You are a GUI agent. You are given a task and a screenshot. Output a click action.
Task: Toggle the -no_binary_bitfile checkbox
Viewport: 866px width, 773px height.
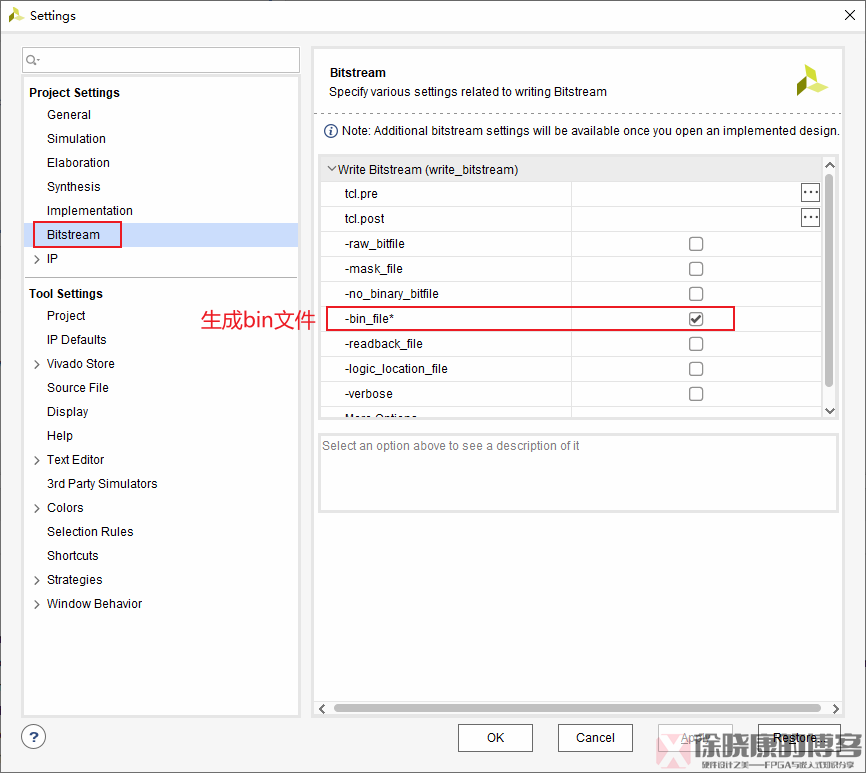point(696,294)
